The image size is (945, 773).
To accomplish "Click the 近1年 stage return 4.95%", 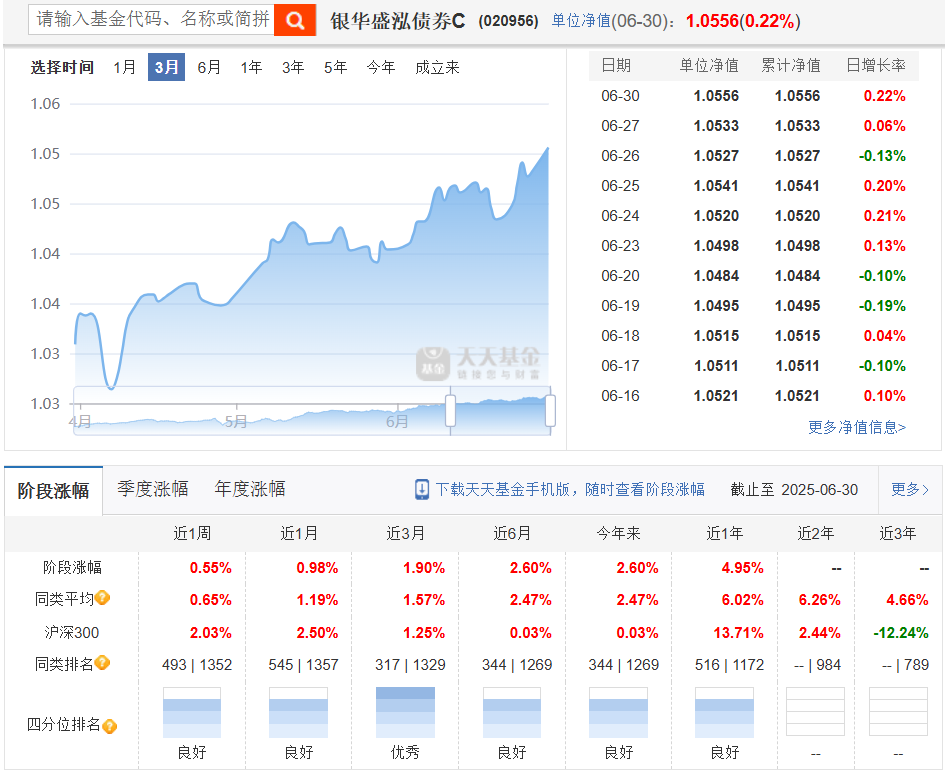I will 742,568.
